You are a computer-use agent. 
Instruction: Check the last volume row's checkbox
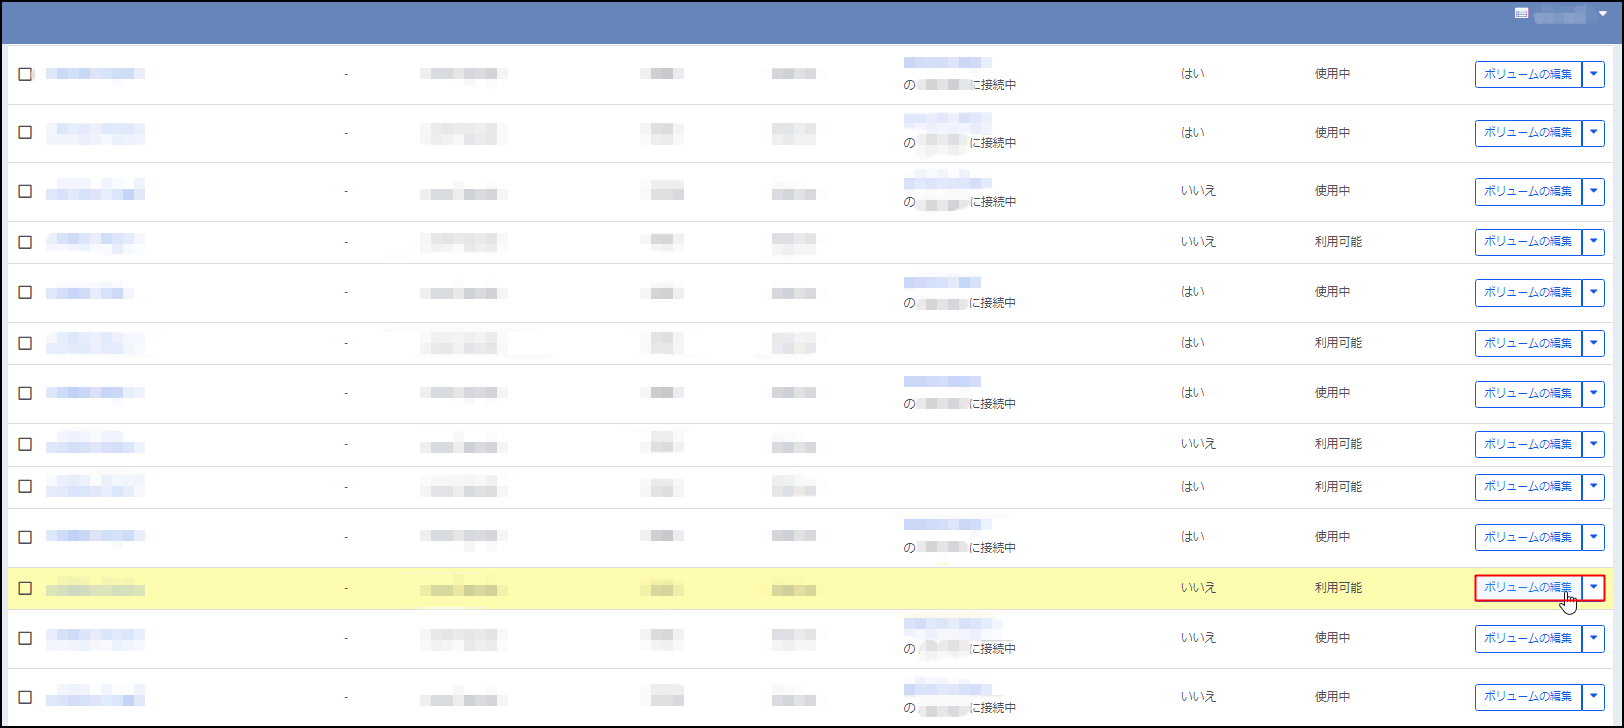(25, 697)
